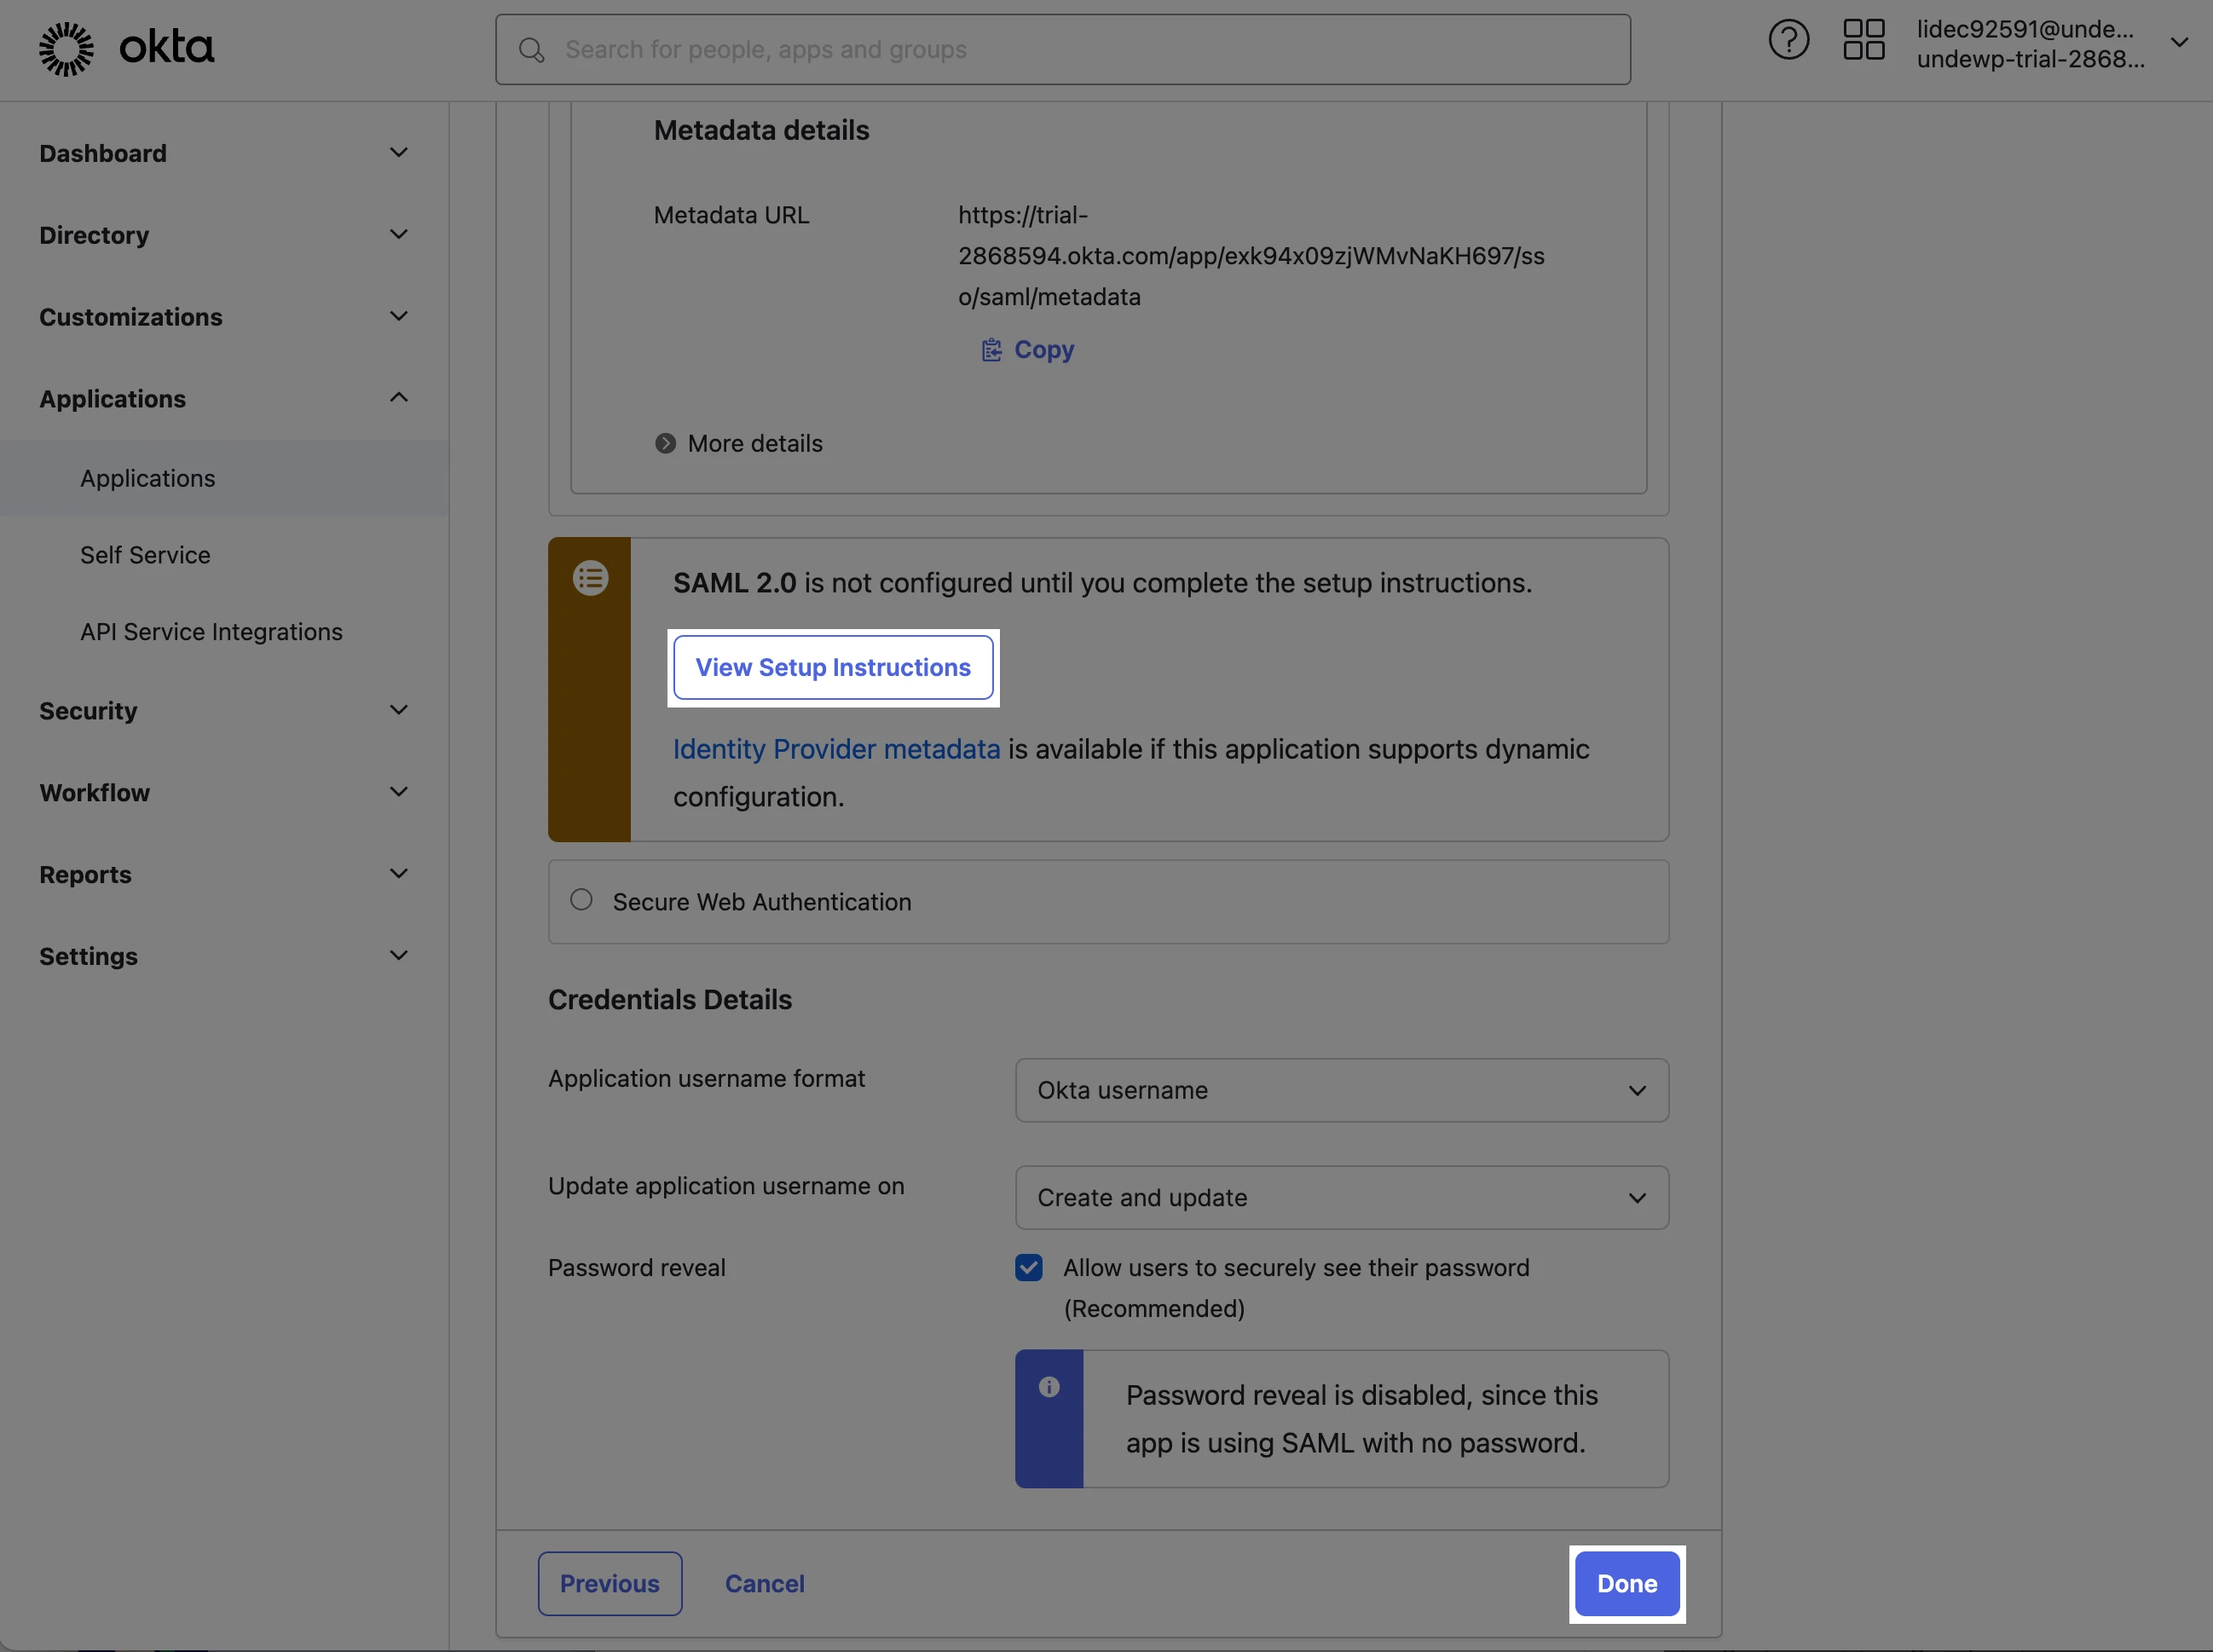Viewport: 2213px width, 1652px height.
Task: Click the Done button
Action: [x=1627, y=1584]
